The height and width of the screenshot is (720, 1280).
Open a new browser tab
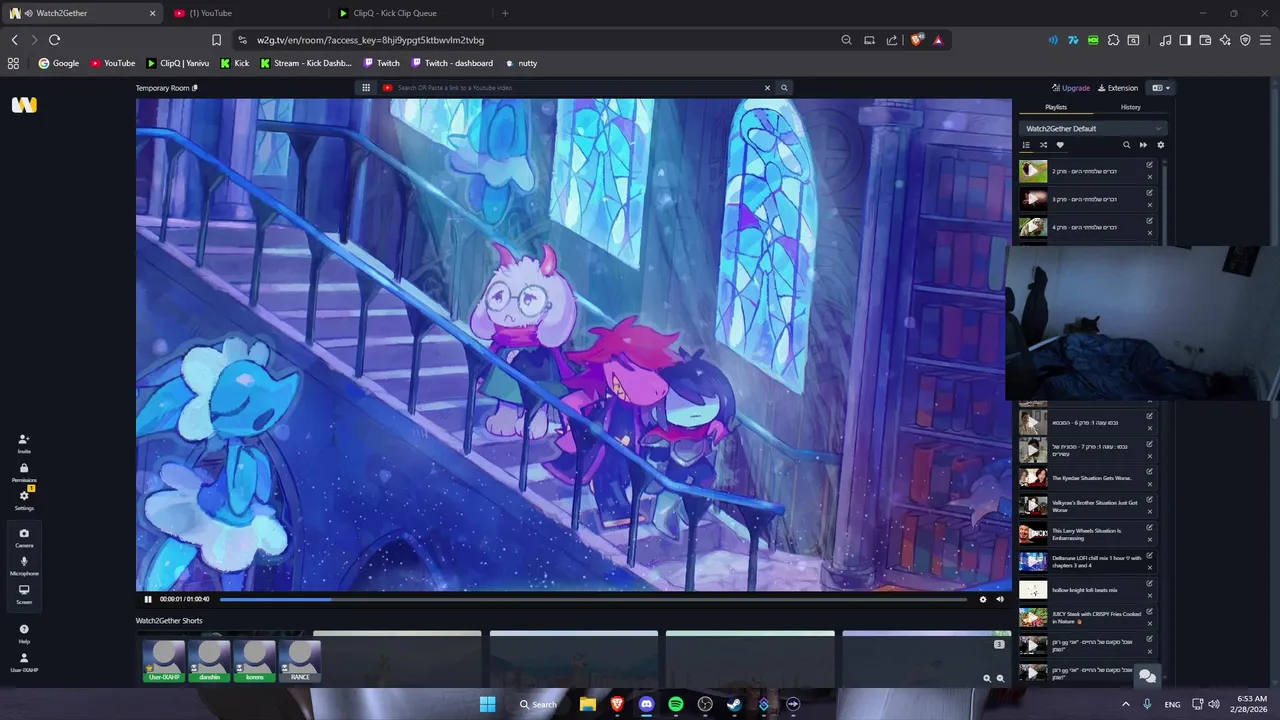point(505,13)
